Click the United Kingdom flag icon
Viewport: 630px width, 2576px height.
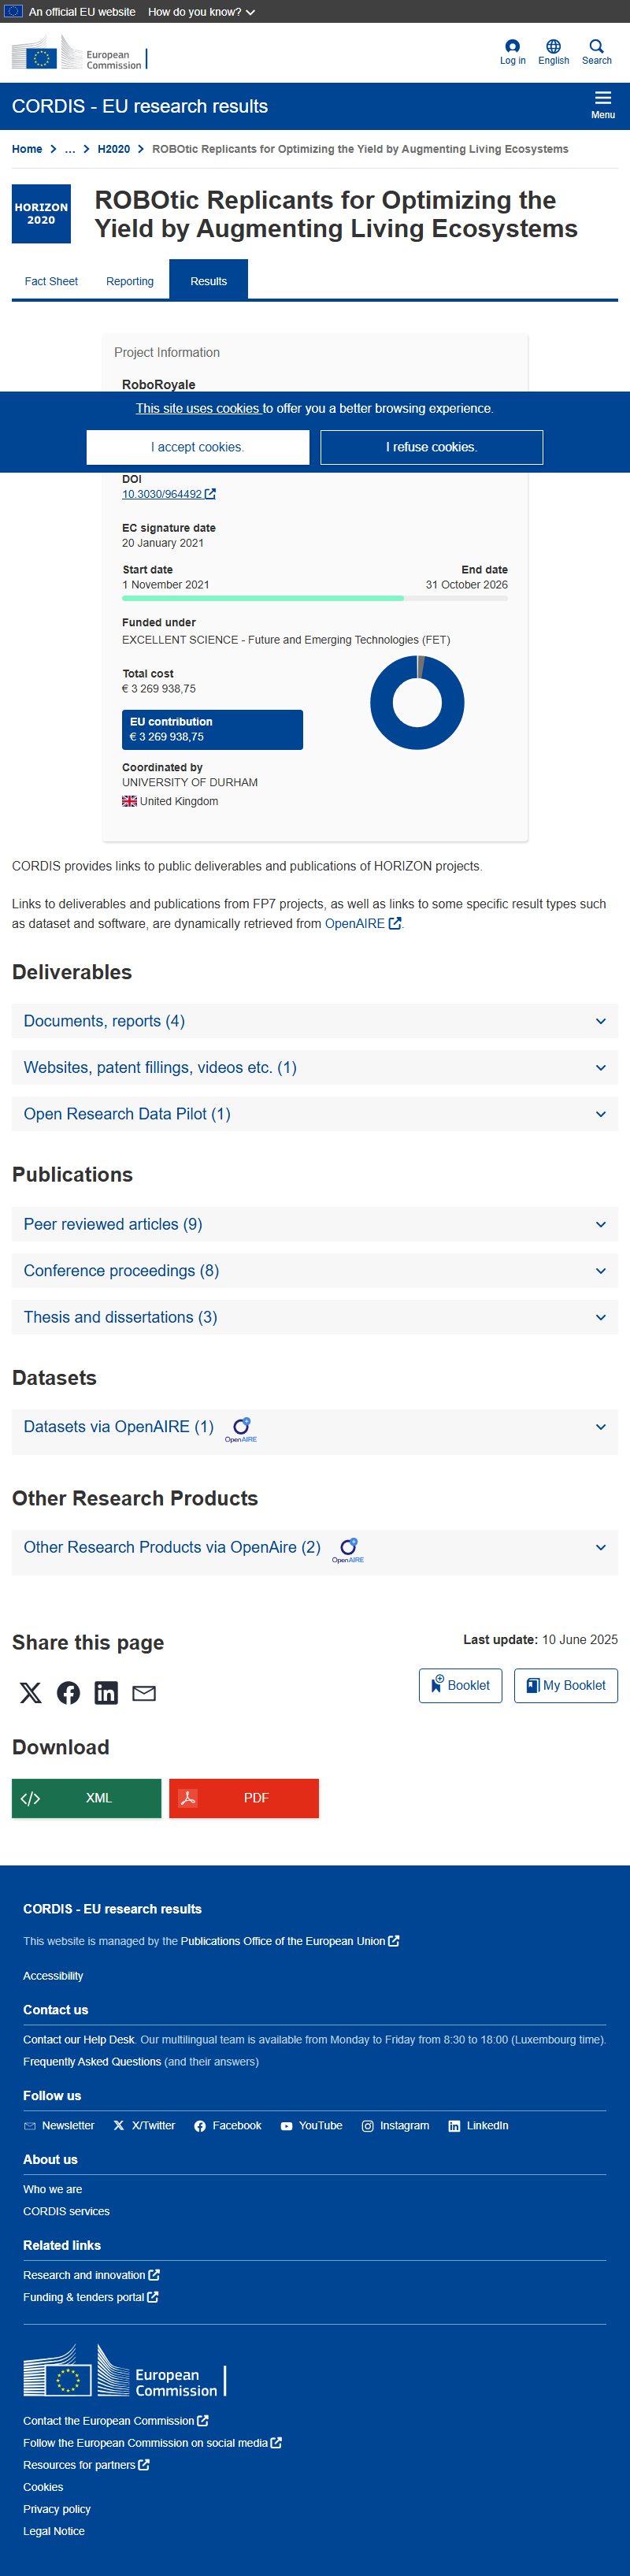click(x=129, y=801)
